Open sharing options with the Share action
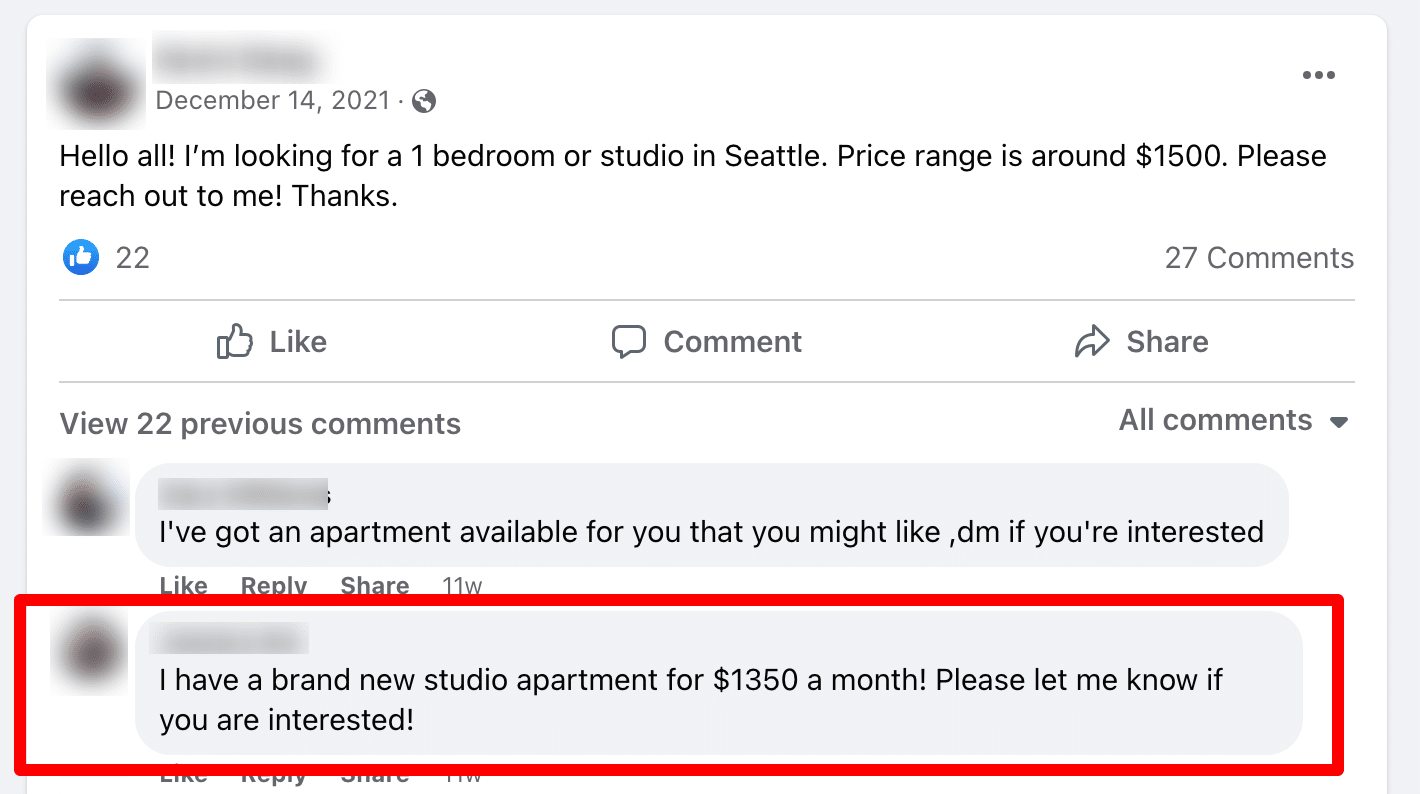Screen dimensions: 1420x794 pos(1142,341)
